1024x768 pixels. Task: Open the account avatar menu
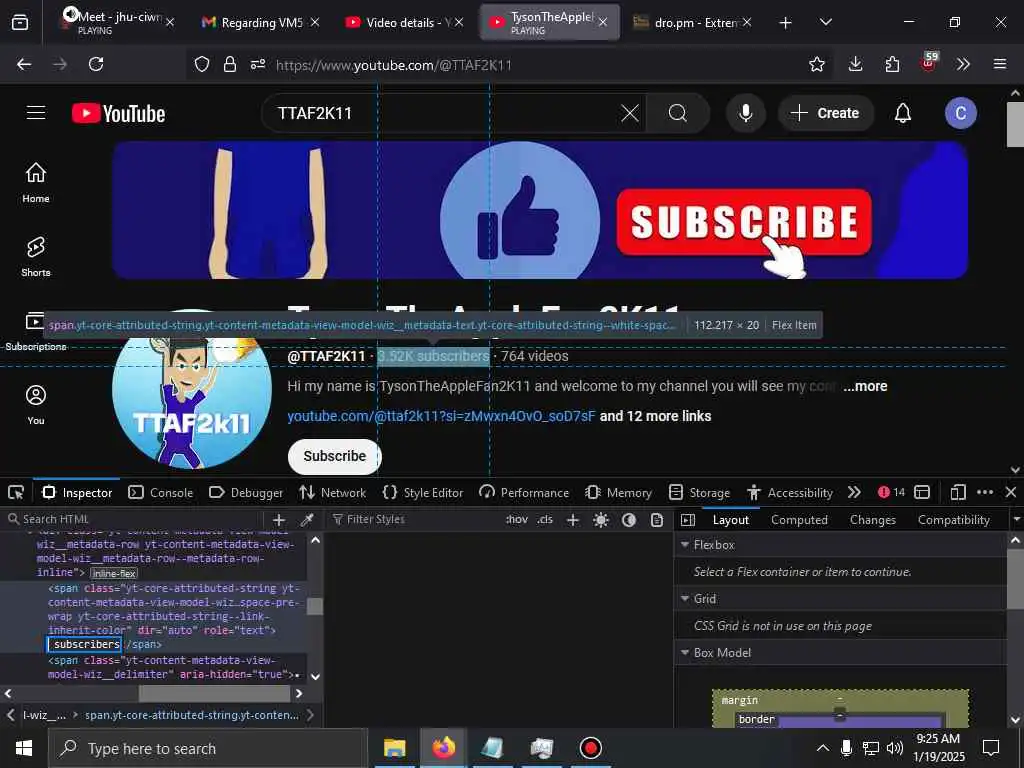pos(961,113)
